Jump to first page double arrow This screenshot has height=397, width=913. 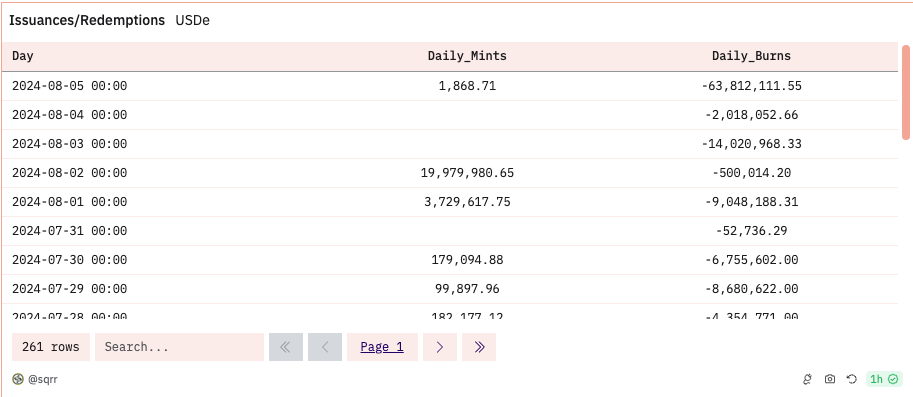(286, 347)
